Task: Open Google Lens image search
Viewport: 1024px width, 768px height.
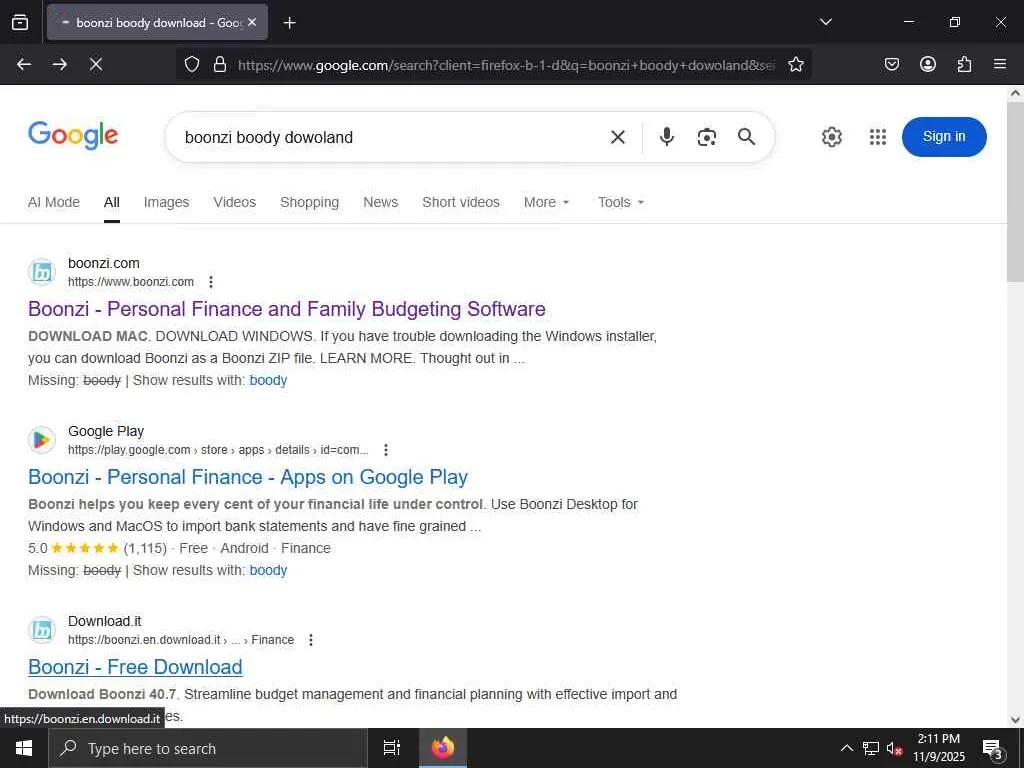Action: 707,136
